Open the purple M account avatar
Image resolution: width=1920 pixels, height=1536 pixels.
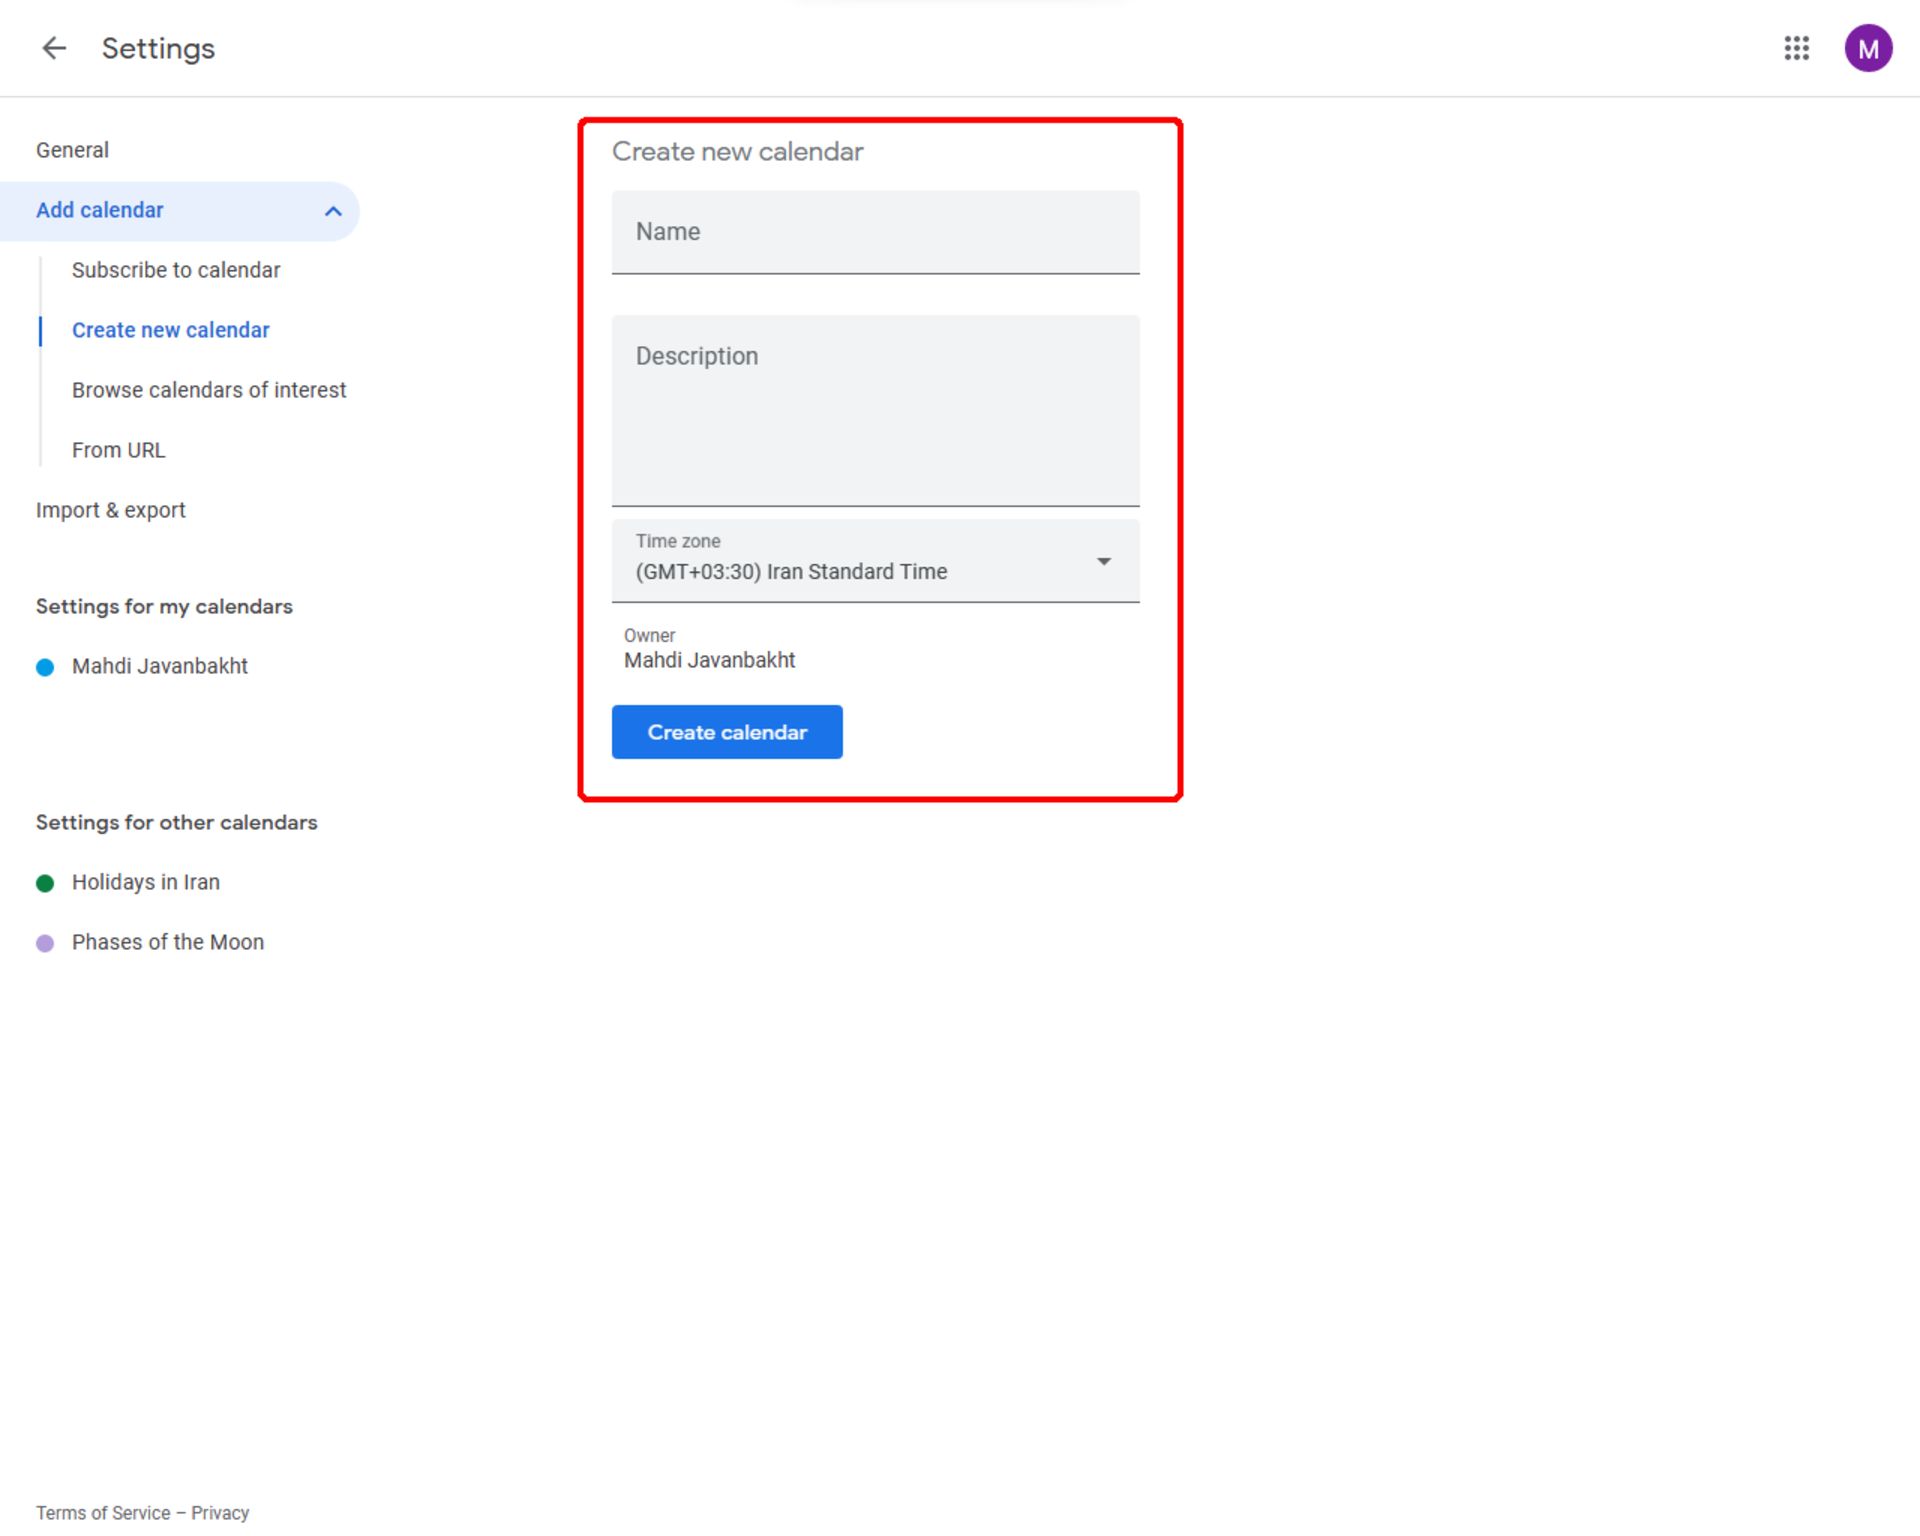[x=1868, y=48]
